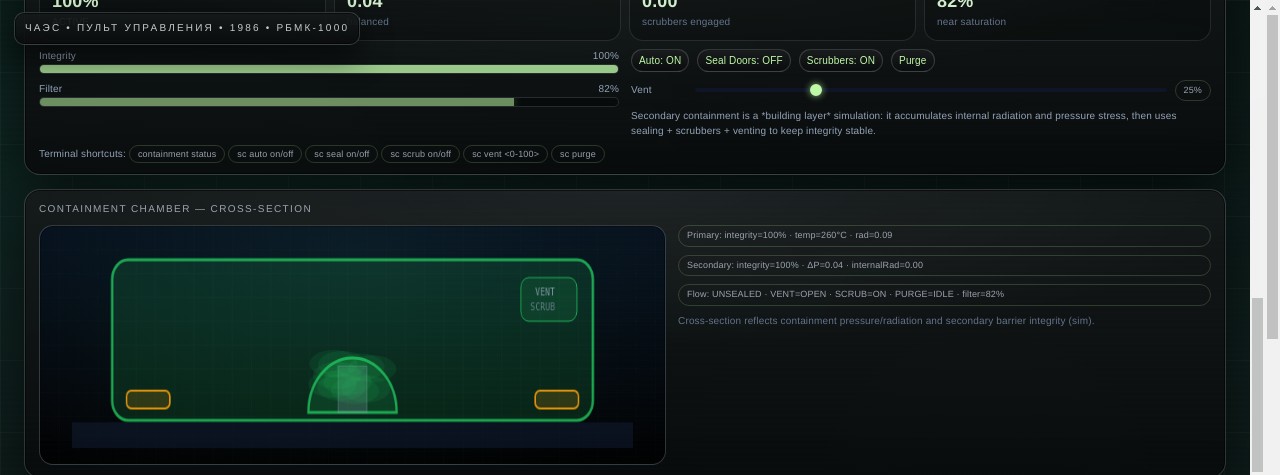Click the 'sc auto on/off' shortcut
Viewport: 1280px width, 475px height.
[x=265, y=154]
